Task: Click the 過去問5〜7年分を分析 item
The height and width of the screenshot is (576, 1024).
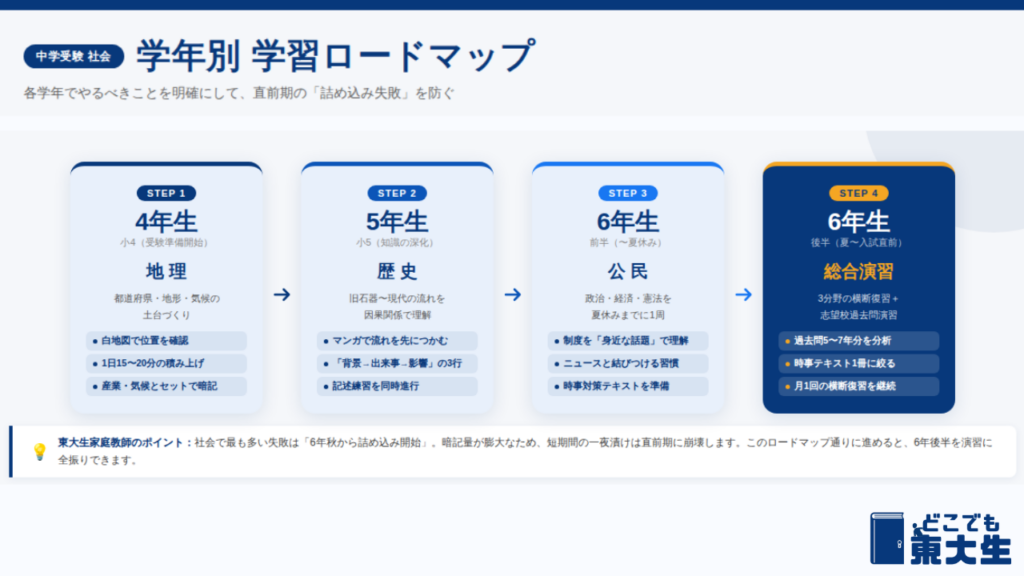Action: coord(859,341)
